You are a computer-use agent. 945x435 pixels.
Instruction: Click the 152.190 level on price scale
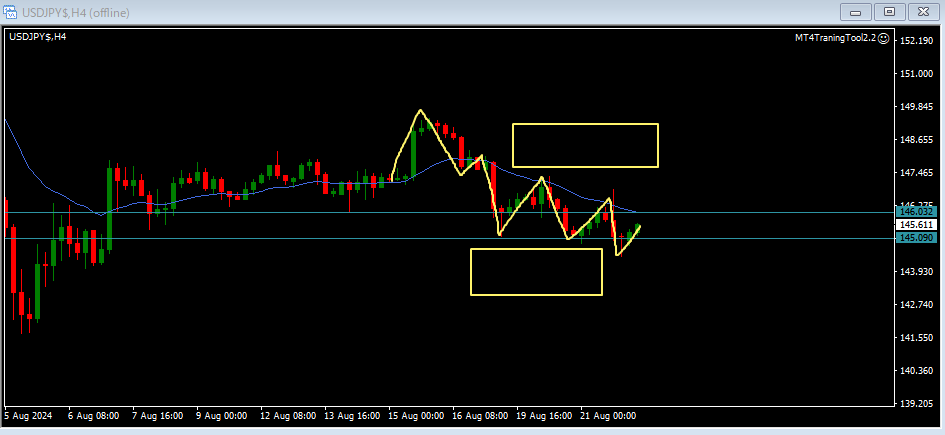pos(916,41)
